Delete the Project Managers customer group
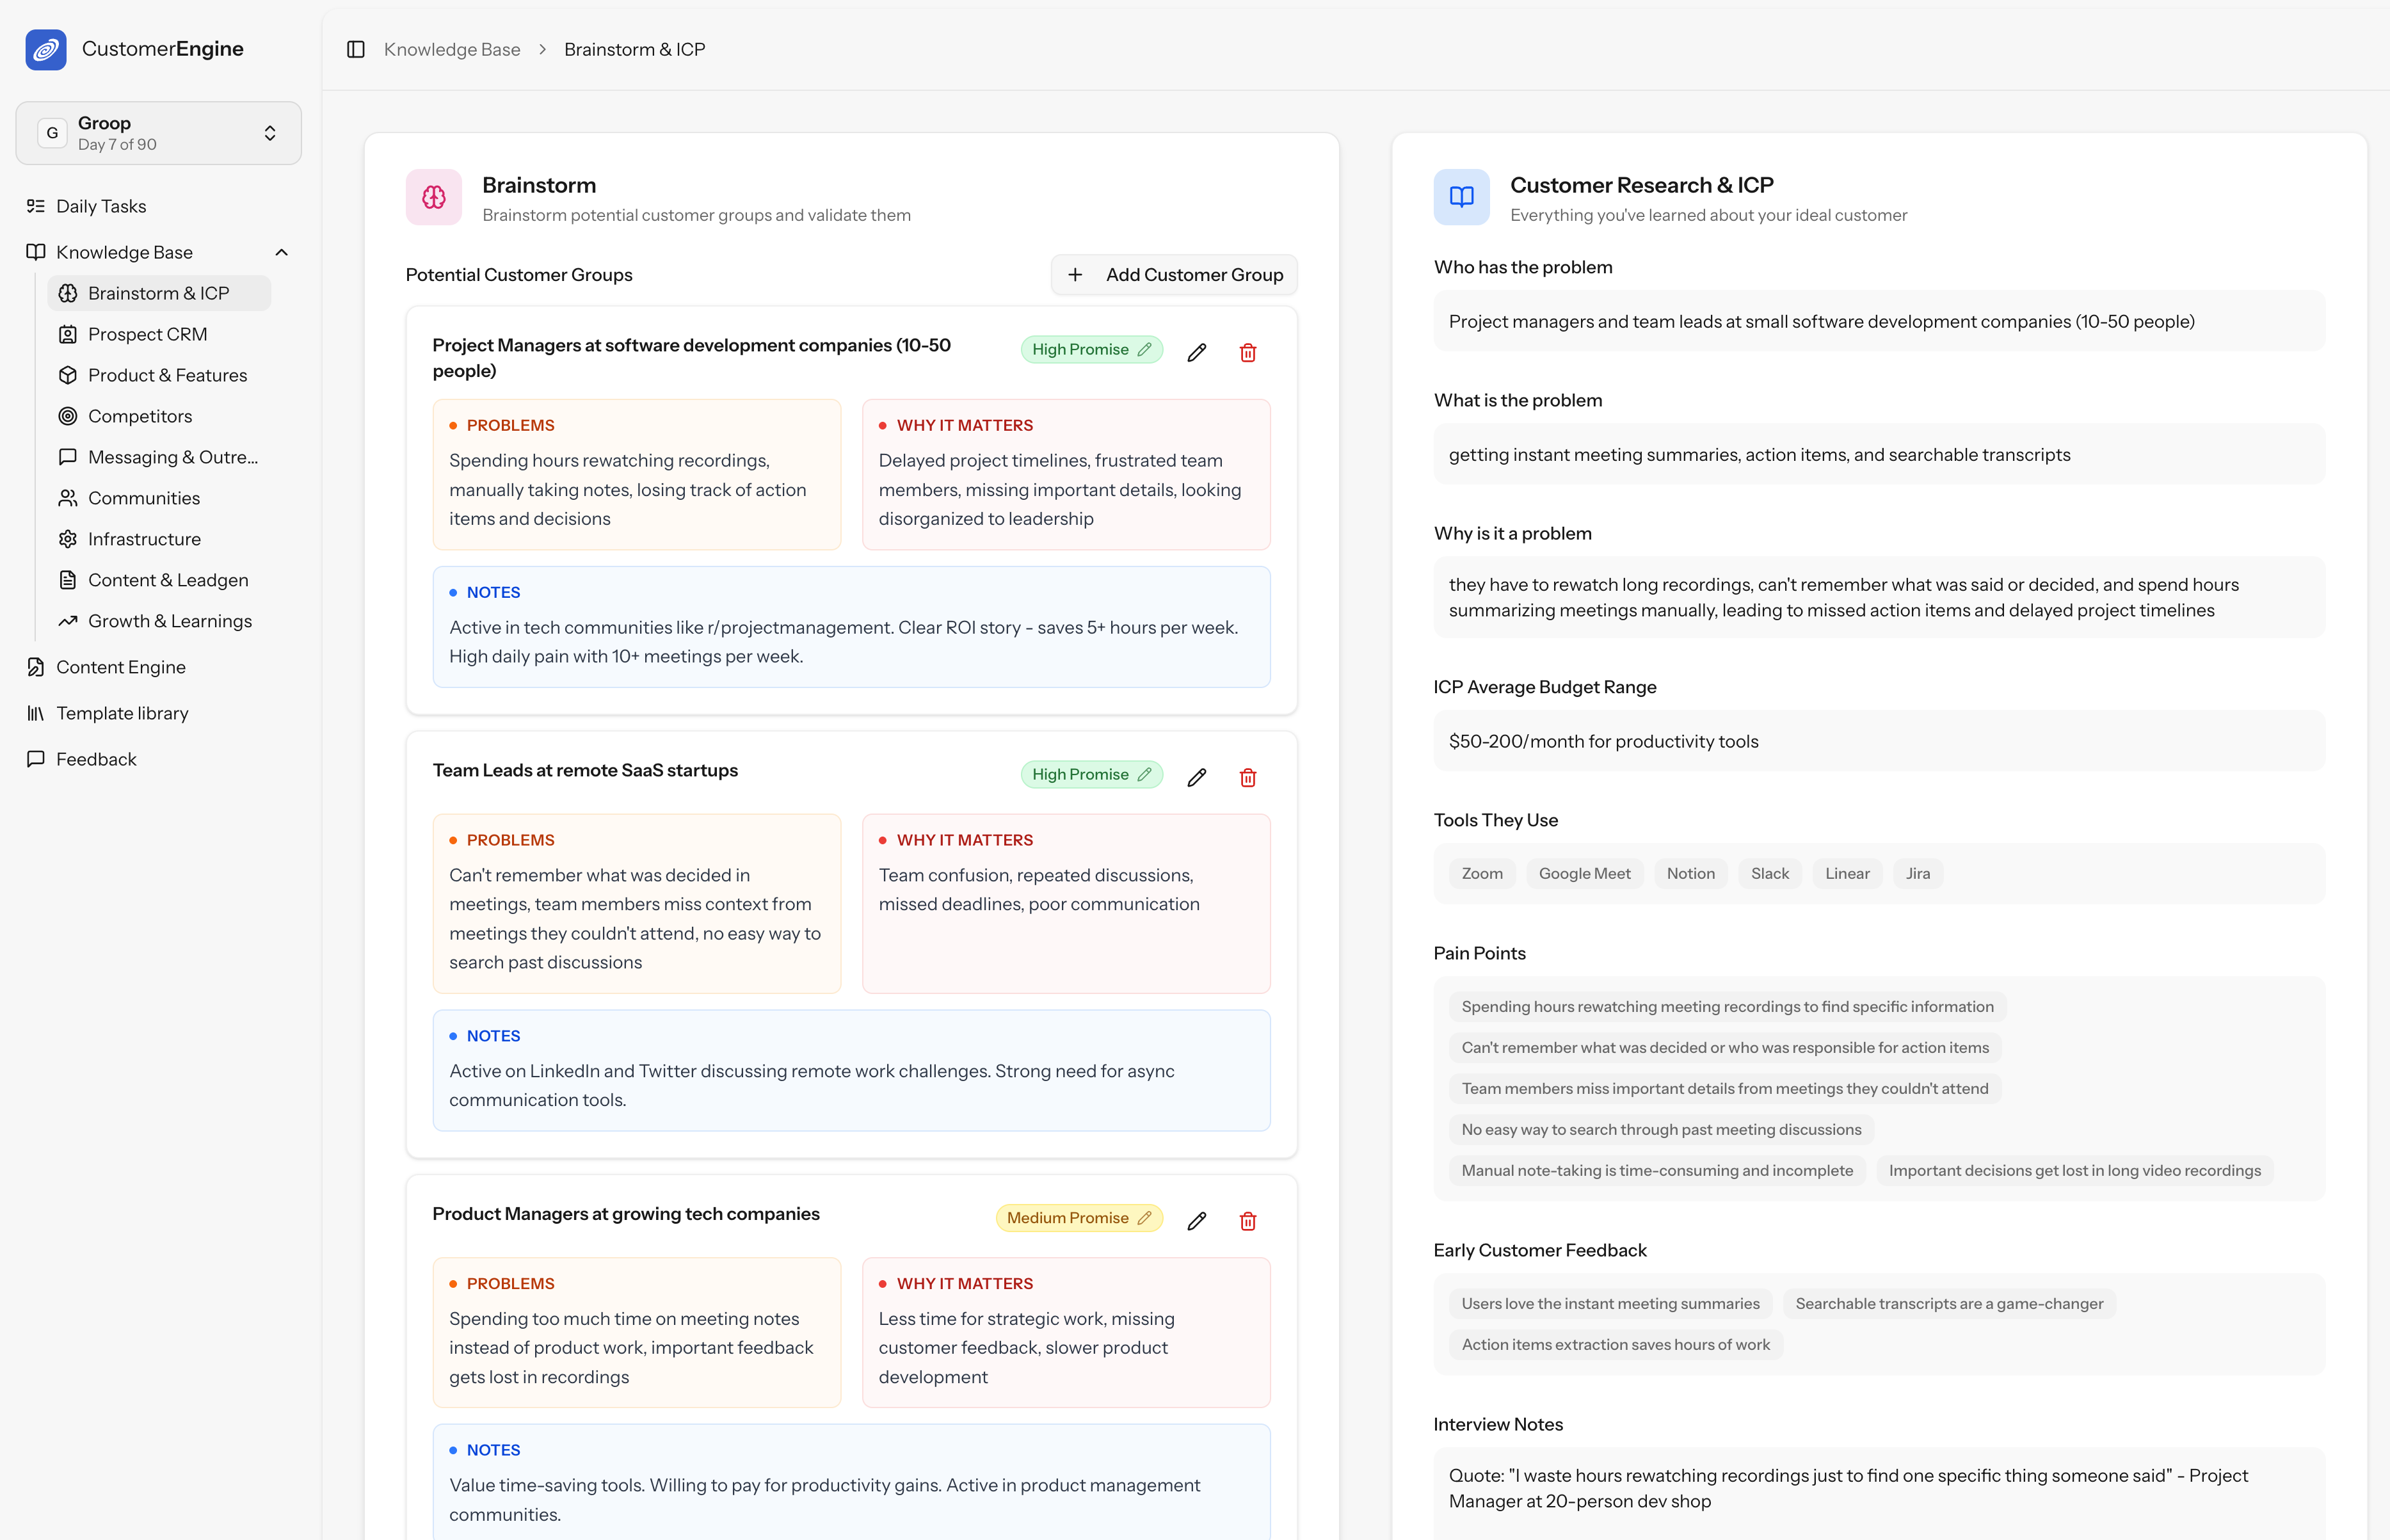Image resolution: width=2390 pixels, height=1540 pixels. [x=1247, y=352]
